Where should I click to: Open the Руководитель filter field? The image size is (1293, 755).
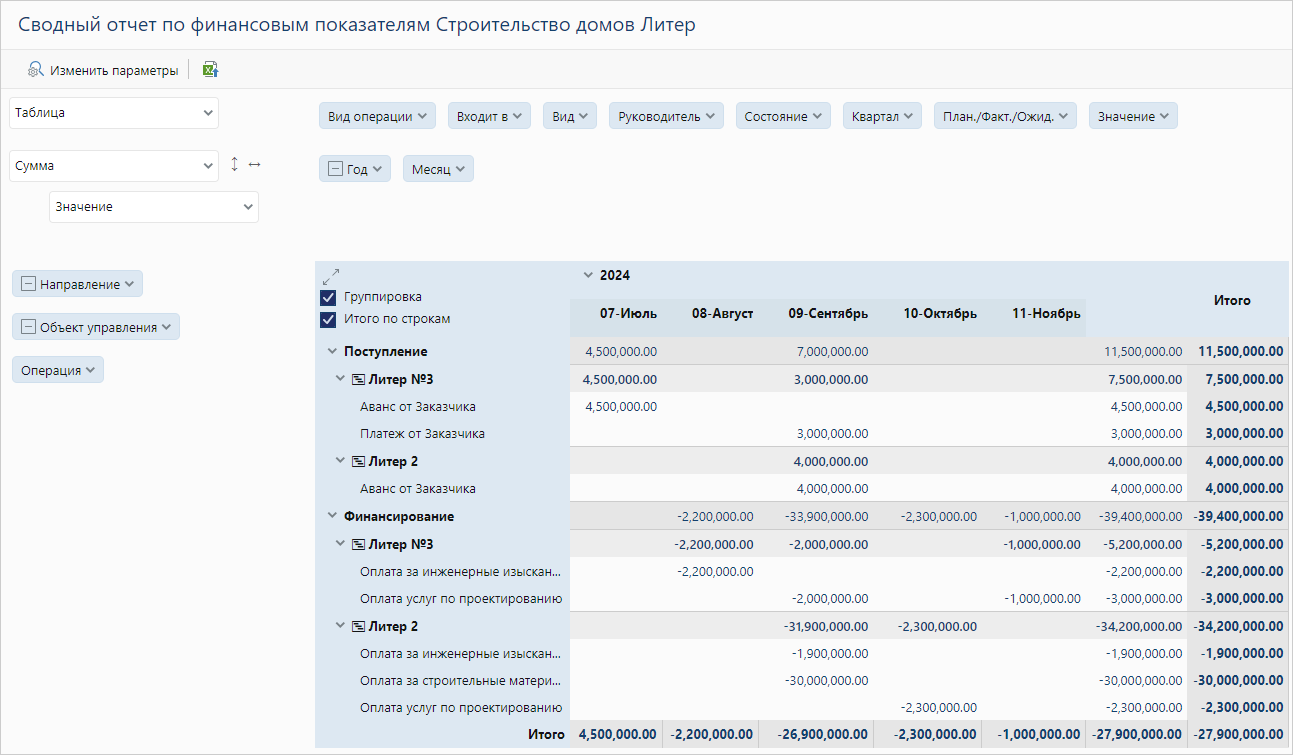665,116
